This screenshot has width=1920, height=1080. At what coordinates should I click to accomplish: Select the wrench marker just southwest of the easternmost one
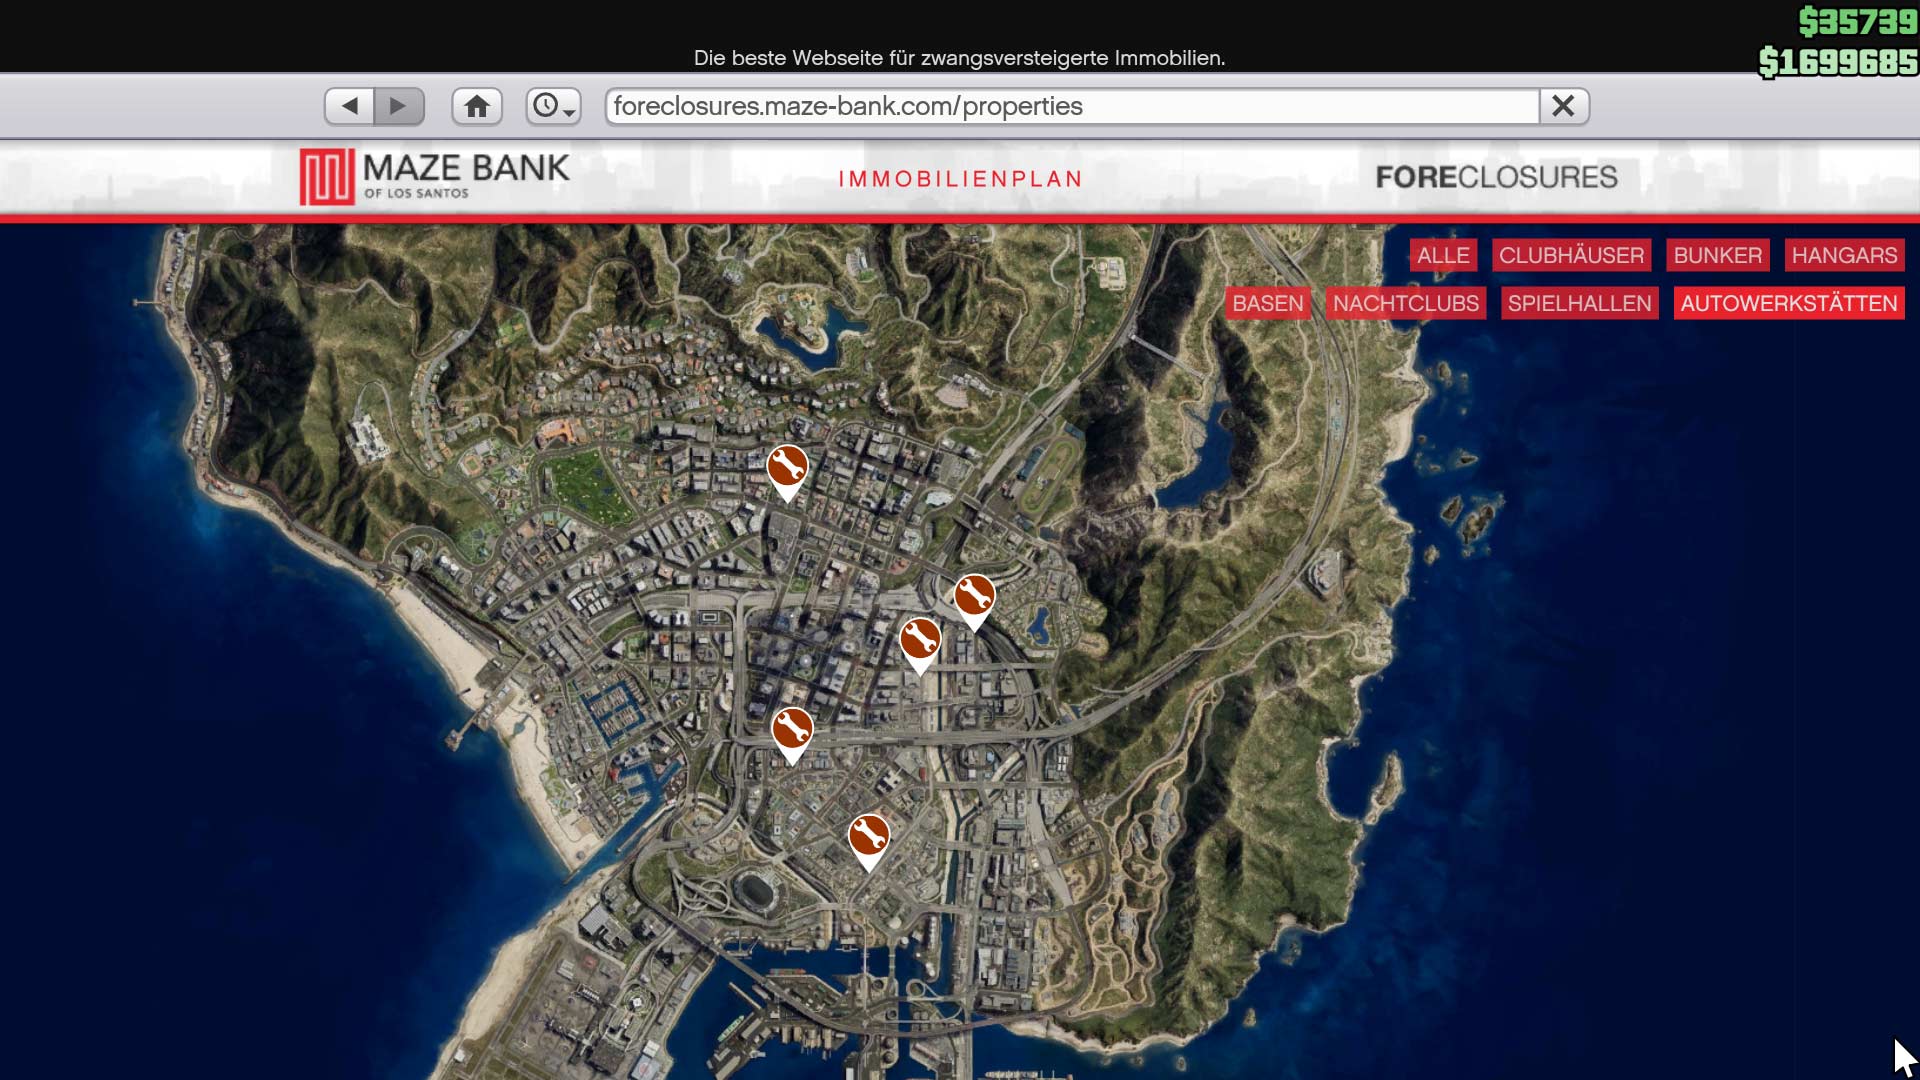(920, 640)
